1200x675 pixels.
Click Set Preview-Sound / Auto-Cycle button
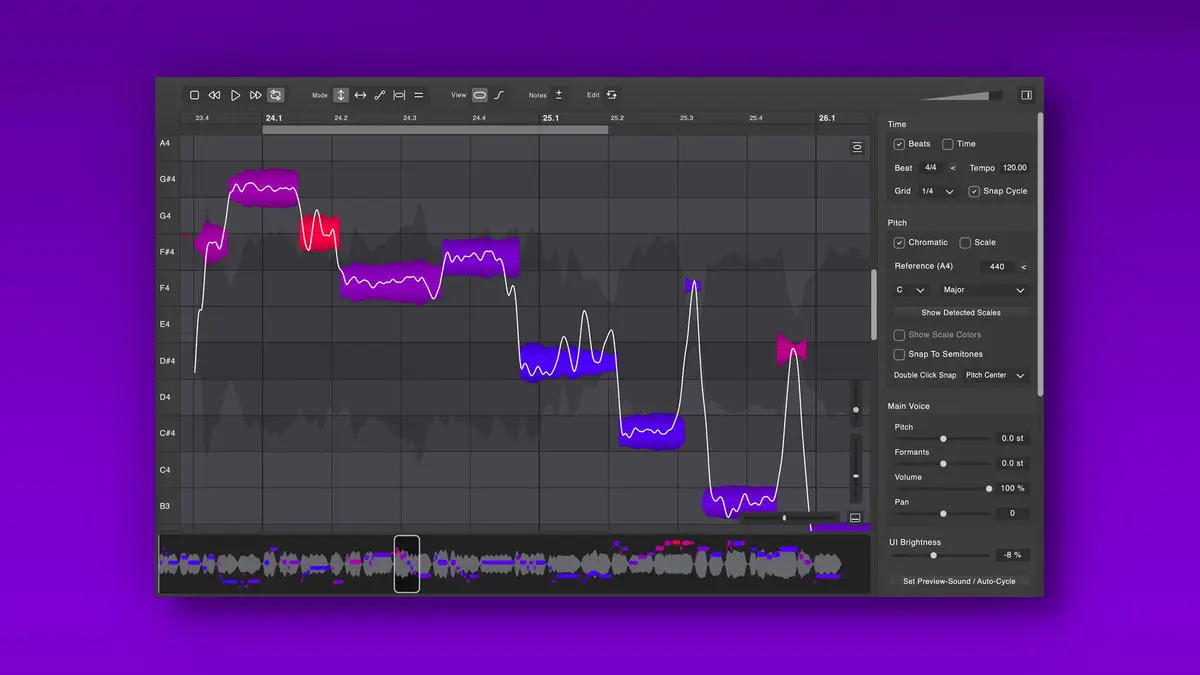click(959, 581)
